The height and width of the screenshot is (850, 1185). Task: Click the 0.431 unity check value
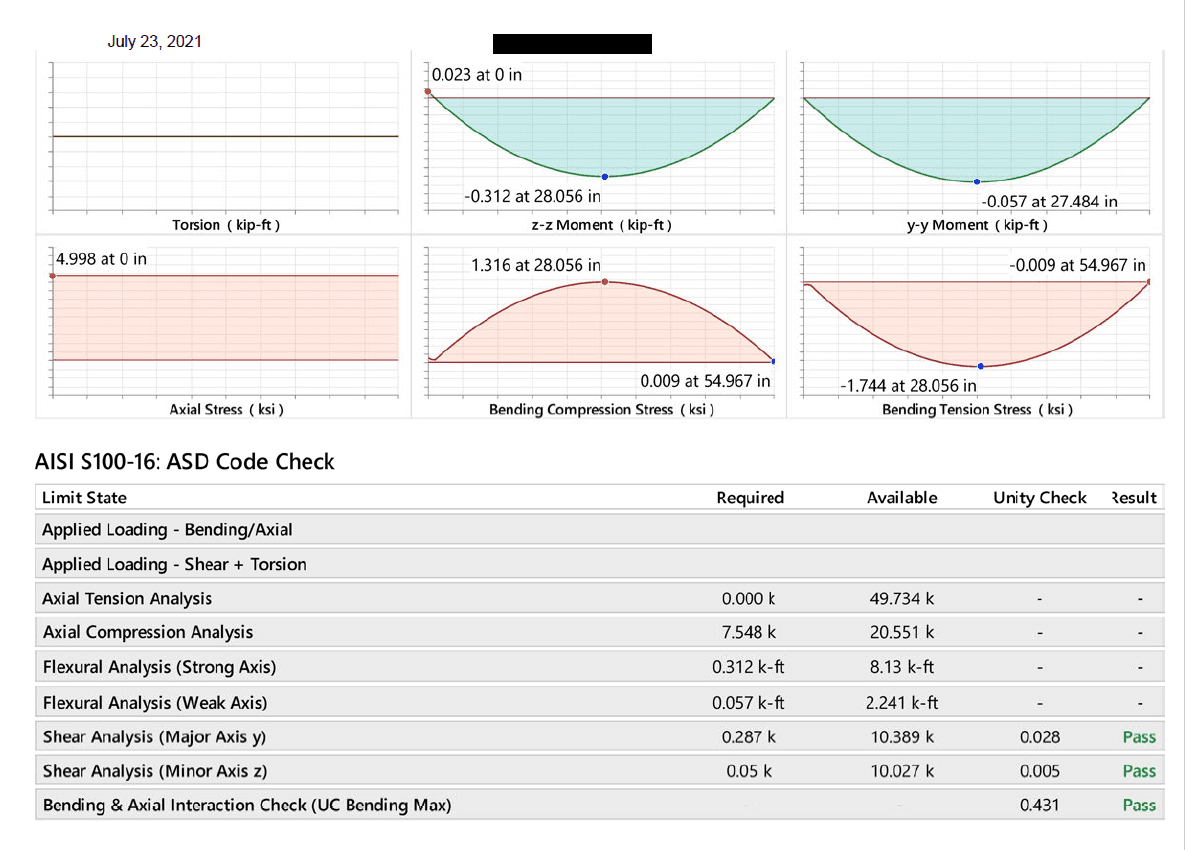(x=1039, y=805)
